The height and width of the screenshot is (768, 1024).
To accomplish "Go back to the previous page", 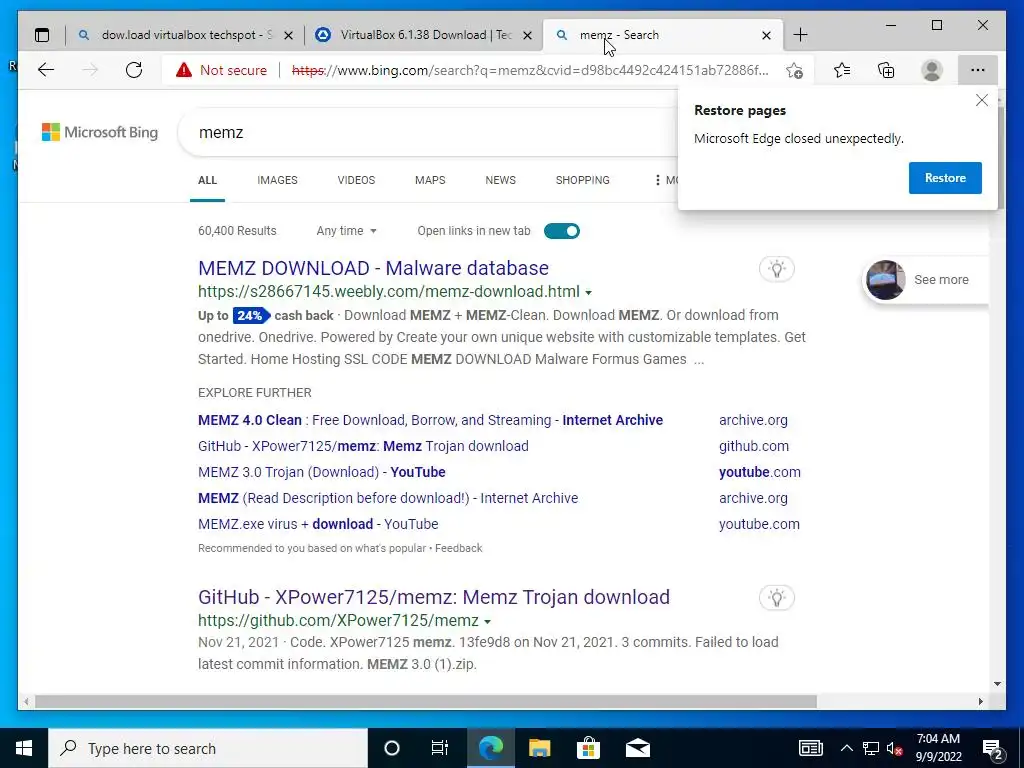I will (46, 70).
